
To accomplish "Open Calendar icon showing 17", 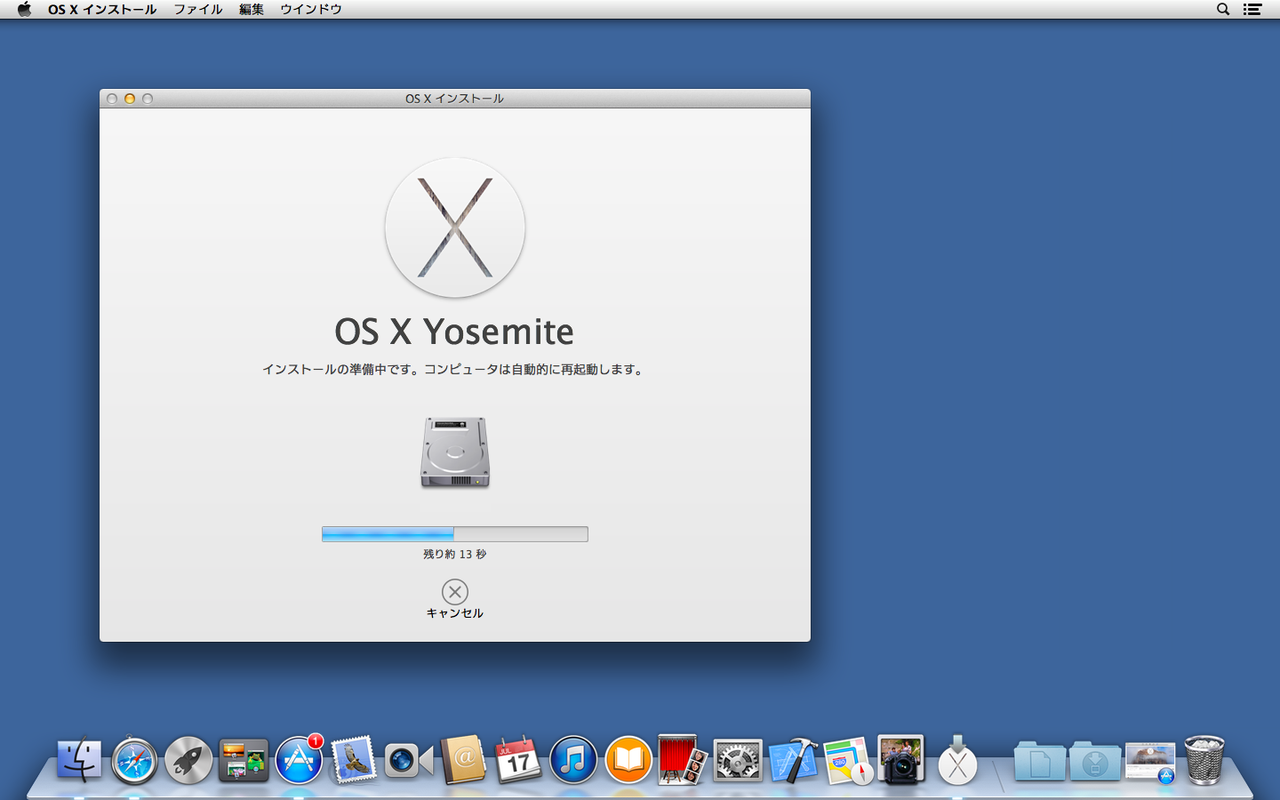I will click(x=518, y=760).
